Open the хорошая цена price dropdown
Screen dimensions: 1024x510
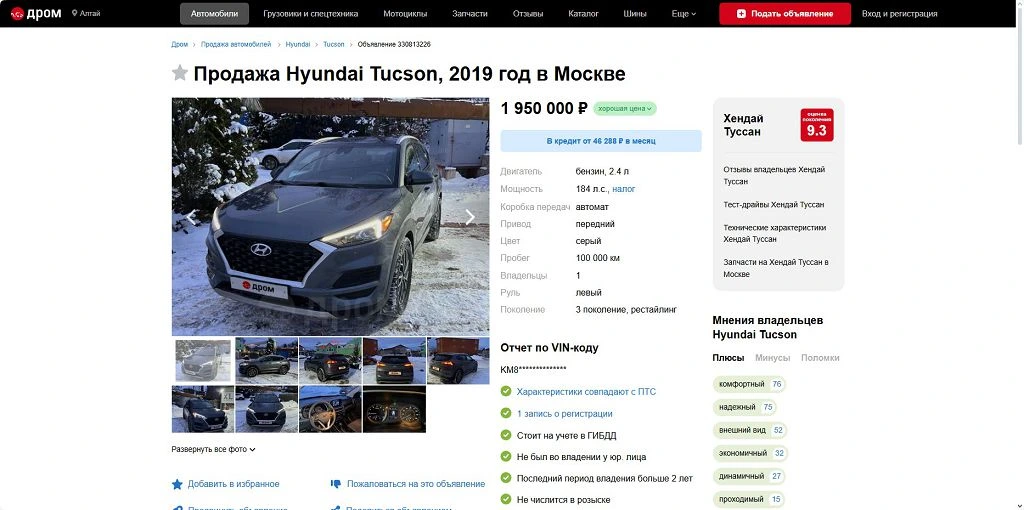click(x=625, y=108)
